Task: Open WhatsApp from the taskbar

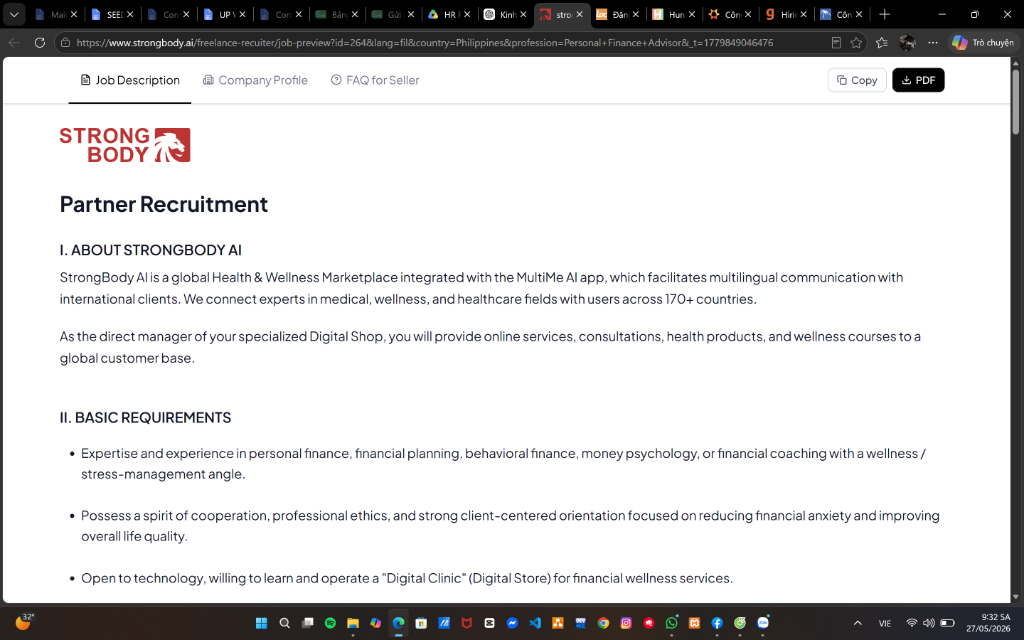Action: (x=671, y=623)
